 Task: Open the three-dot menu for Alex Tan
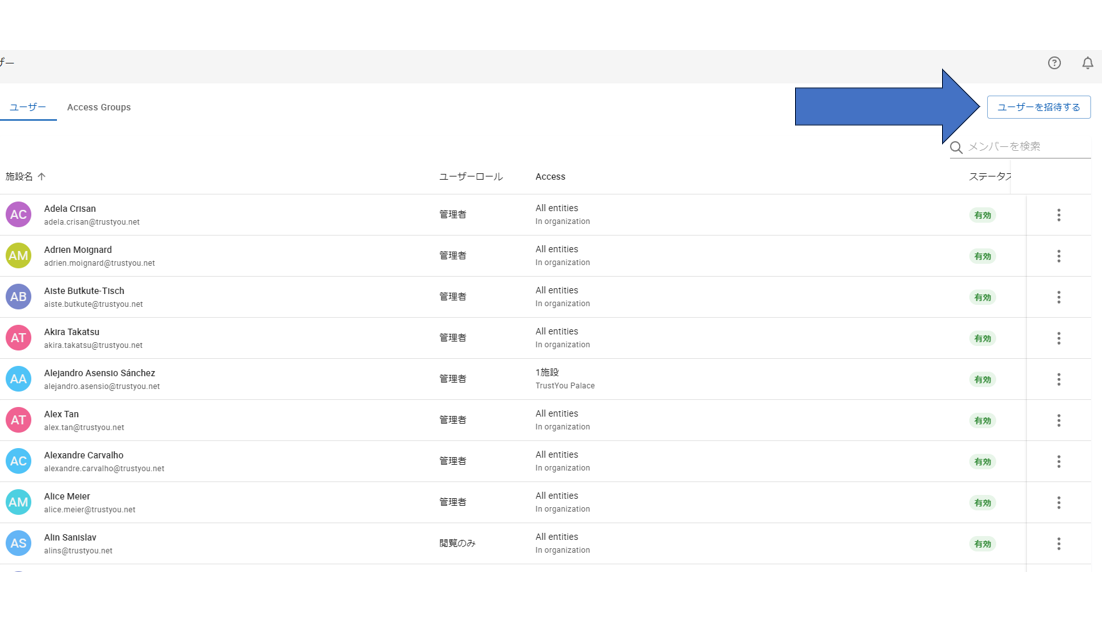click(x=1058, y=420)
